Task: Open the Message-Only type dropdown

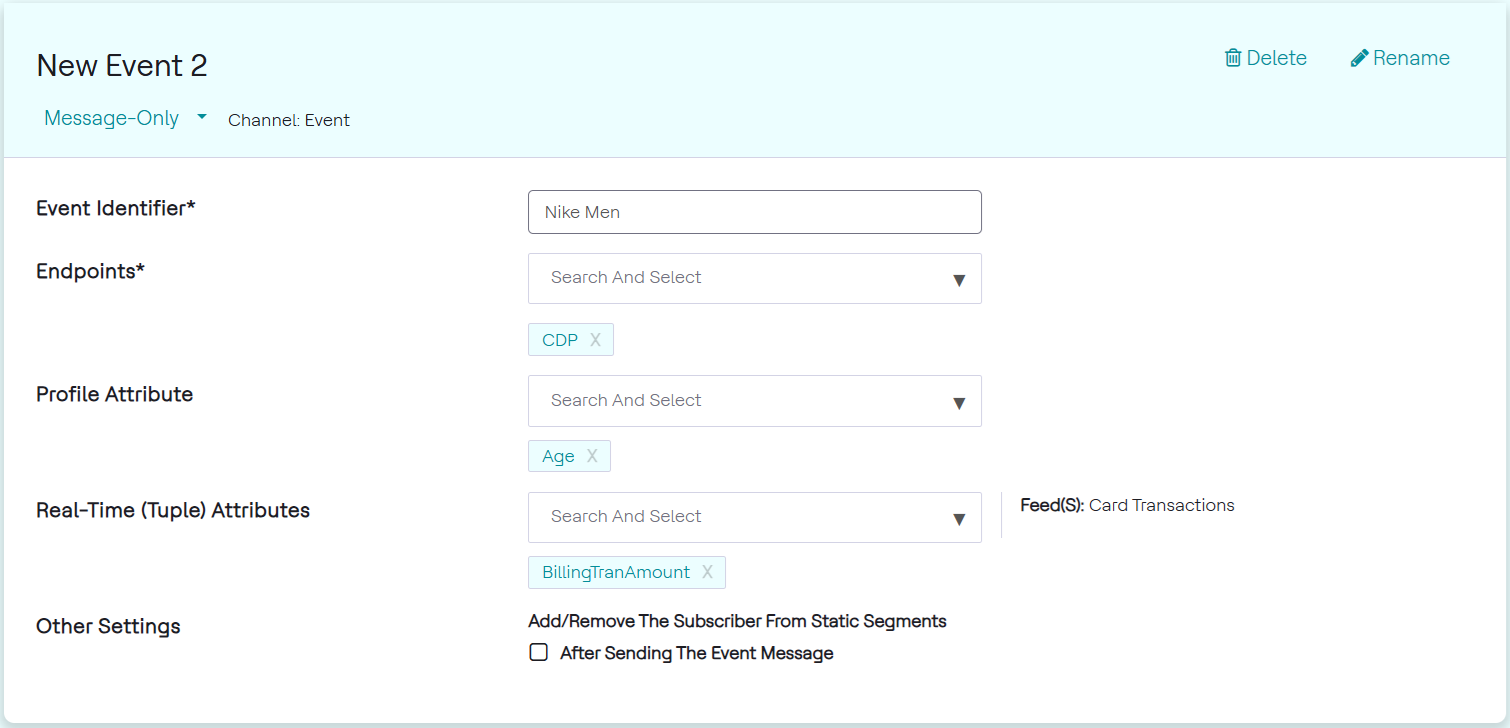Action: [x=202, y=117]
